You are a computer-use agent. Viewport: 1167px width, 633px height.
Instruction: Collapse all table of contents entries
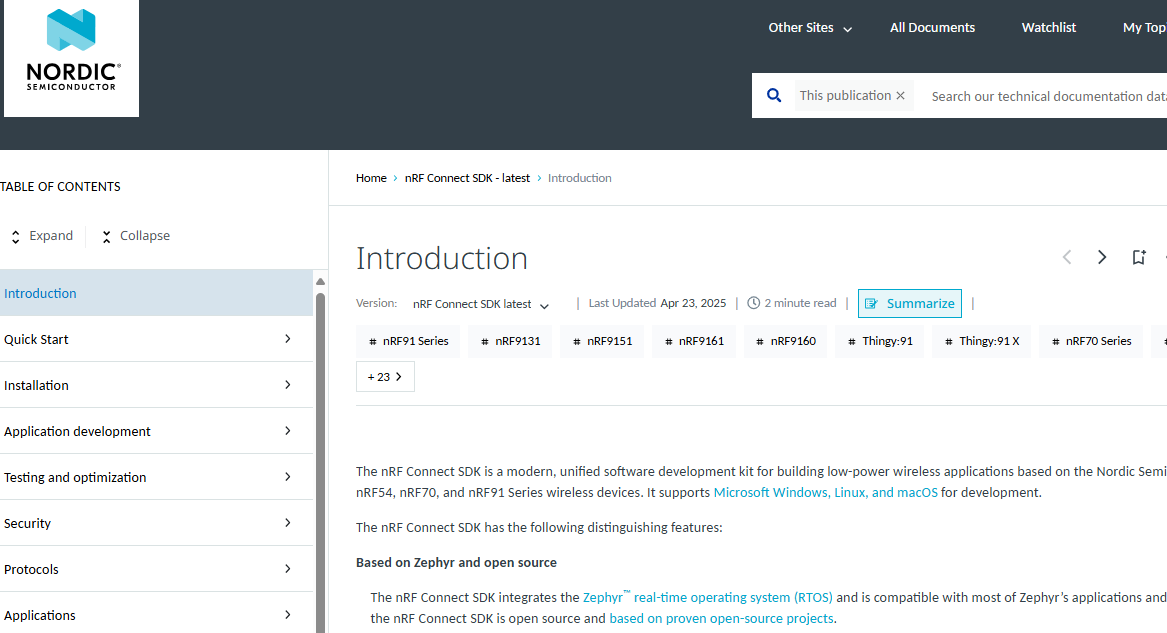(135, 236)
